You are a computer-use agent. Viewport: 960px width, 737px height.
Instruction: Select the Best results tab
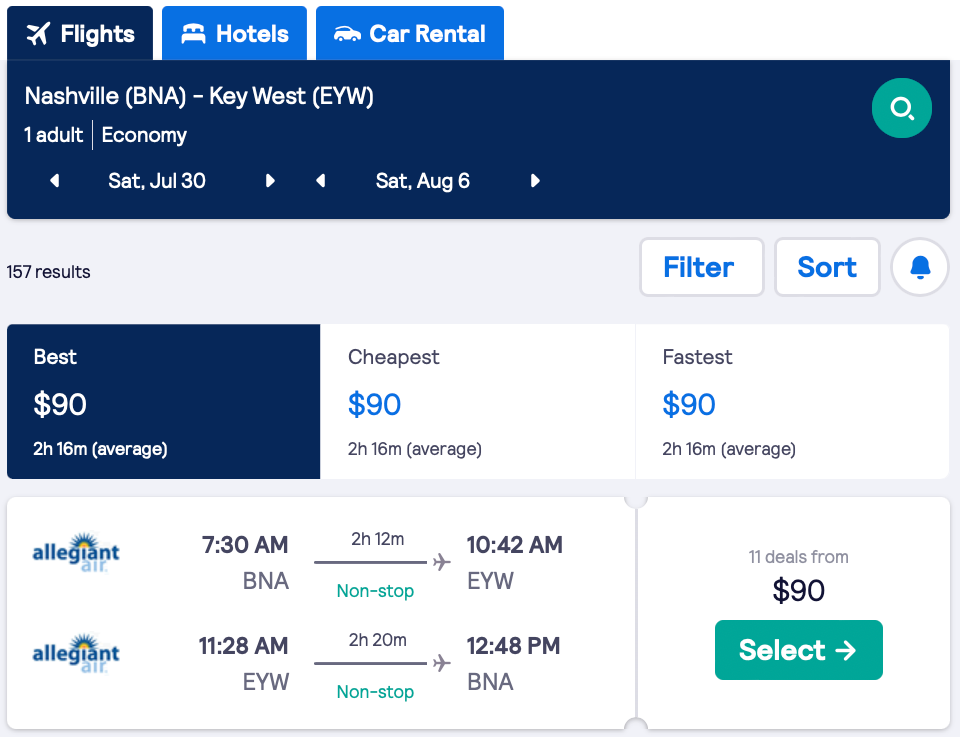point(163,401)
